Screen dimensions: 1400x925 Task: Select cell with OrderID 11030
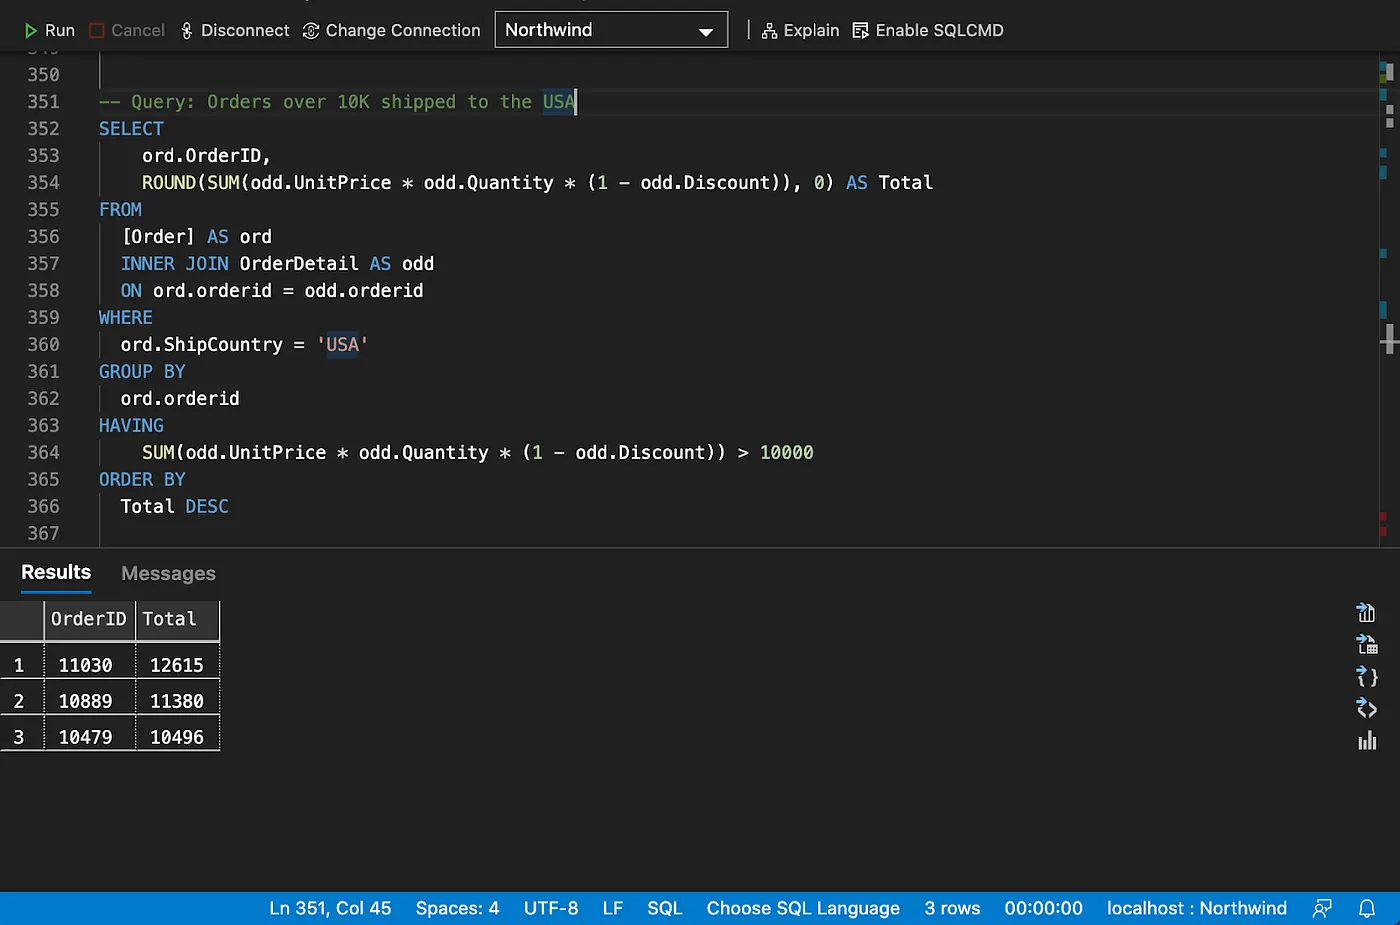tap(89, 665)
